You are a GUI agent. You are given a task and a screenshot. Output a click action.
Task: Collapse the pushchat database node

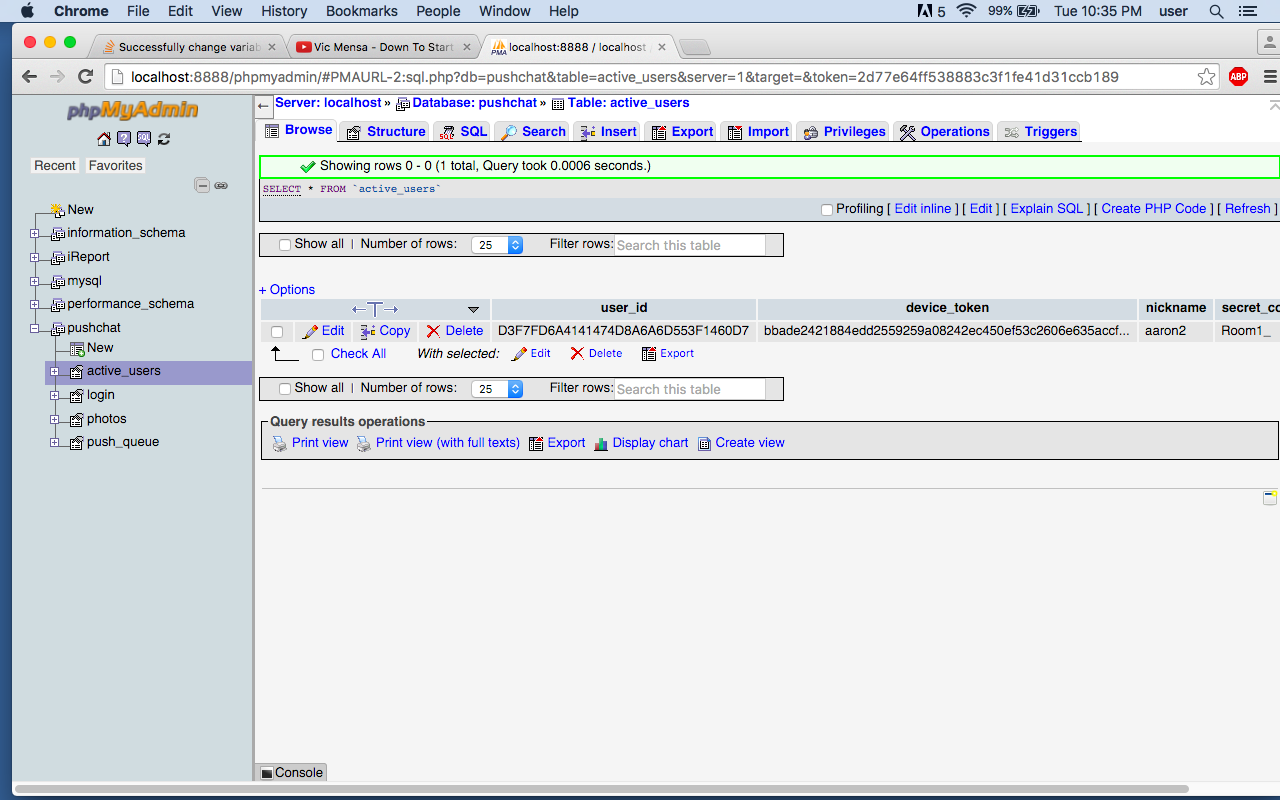pos(35,328)
